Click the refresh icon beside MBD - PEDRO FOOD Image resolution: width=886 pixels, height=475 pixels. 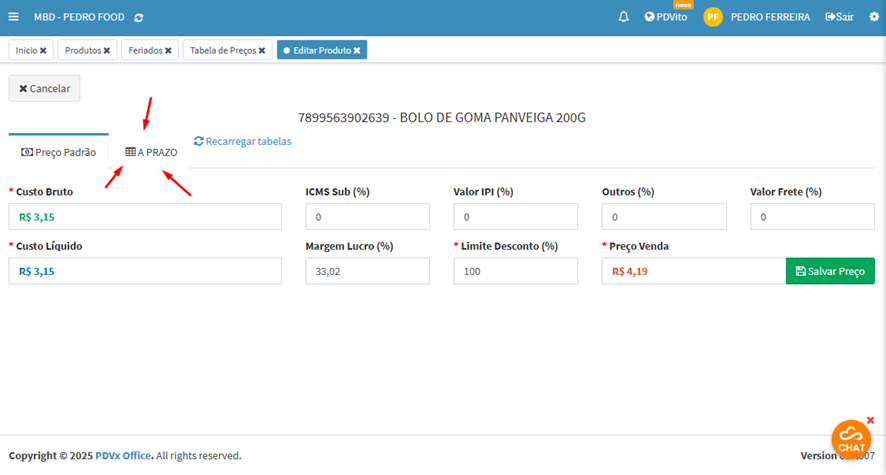pos(138,17)
